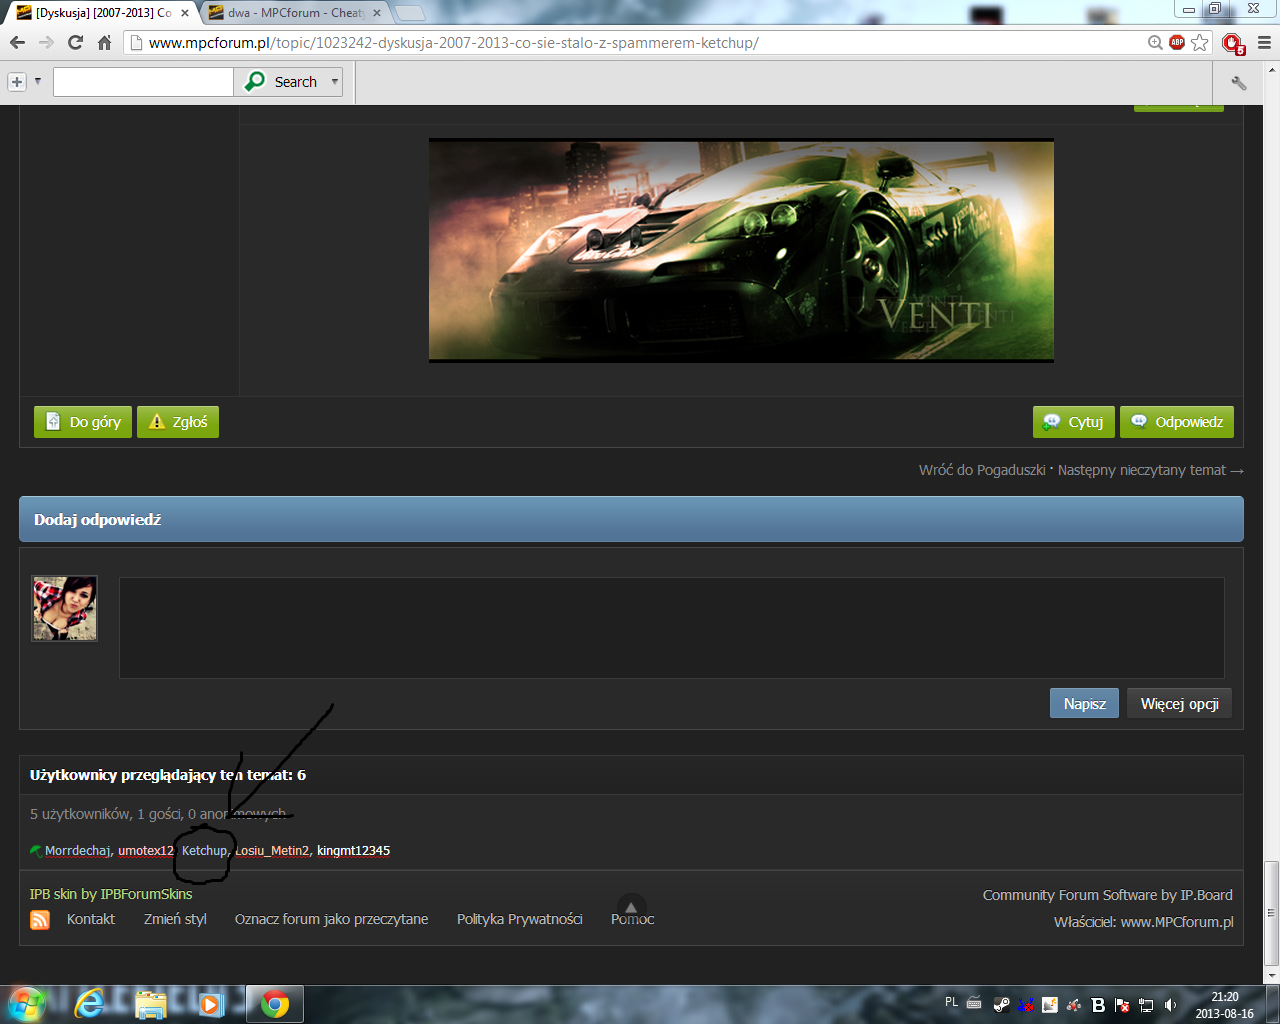Image resolution: width=1280 pixels, height=1024 pixels.
Task: Click the round scroll-to-top arrow icon above Pomoc
Action: [x=631, y=907]
